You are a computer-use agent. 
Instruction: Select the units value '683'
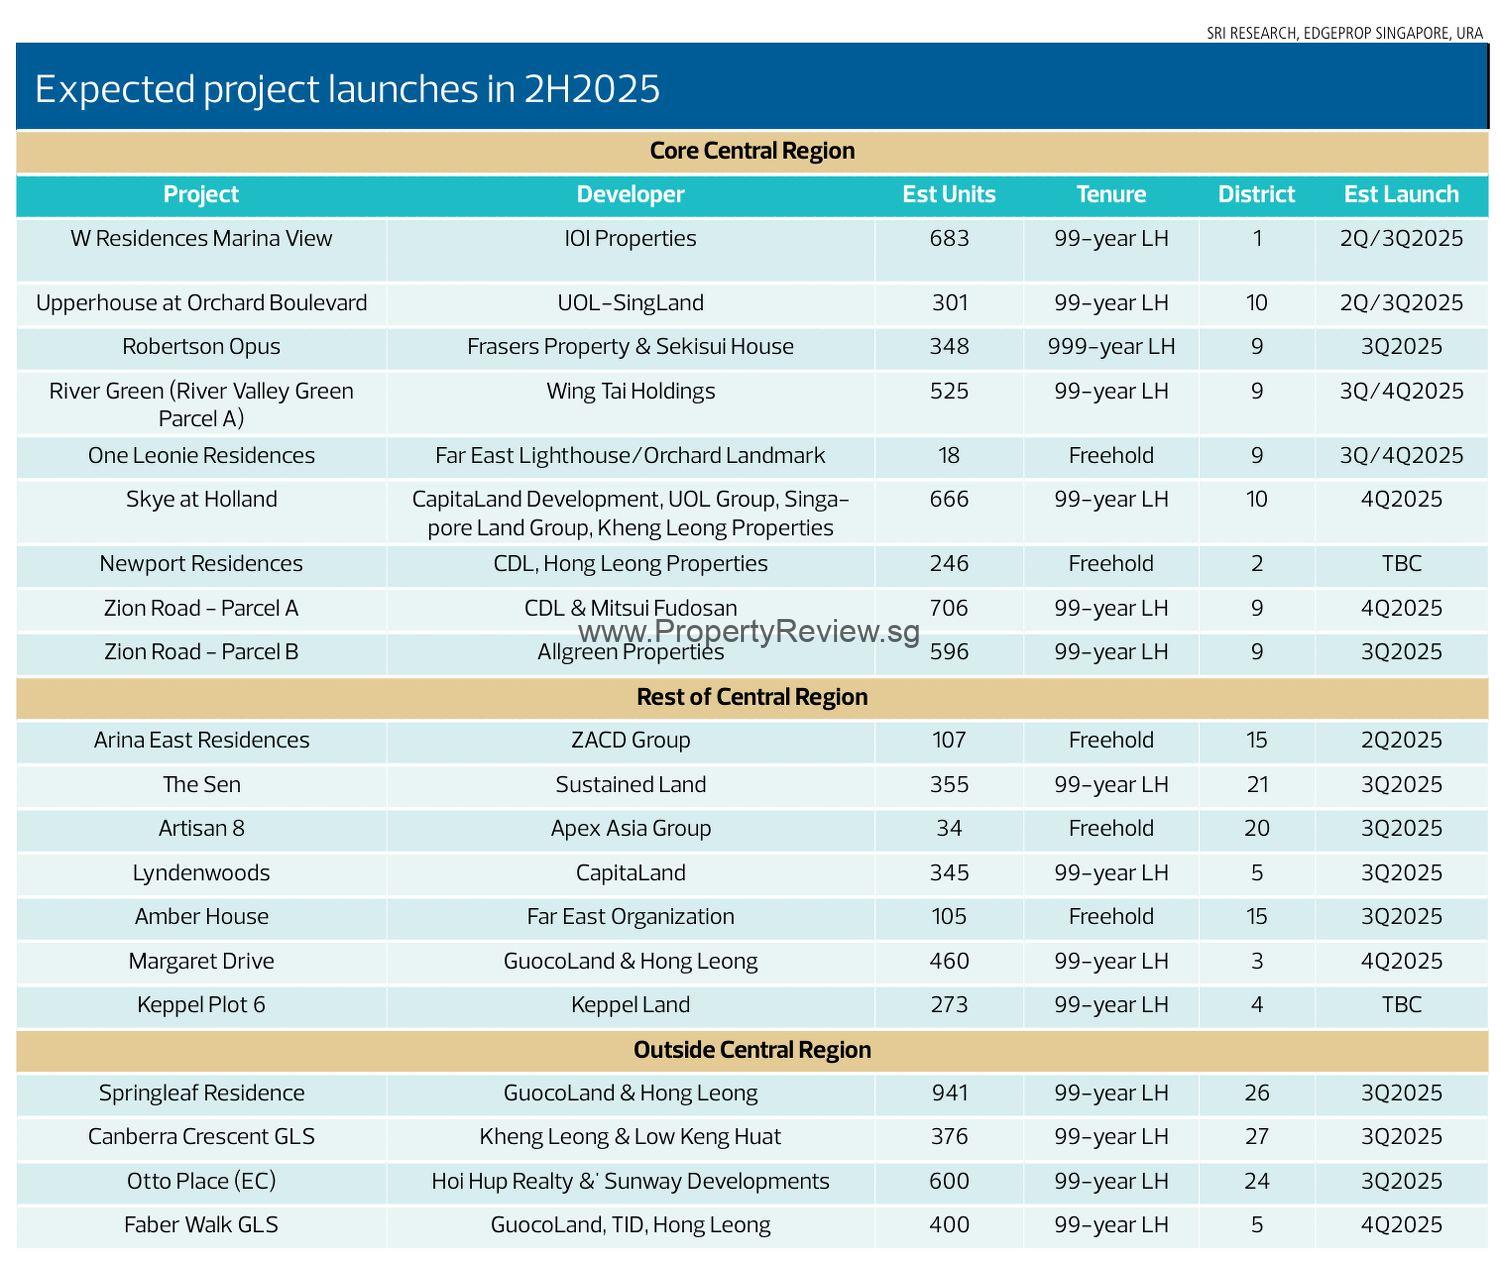(949, 239)
